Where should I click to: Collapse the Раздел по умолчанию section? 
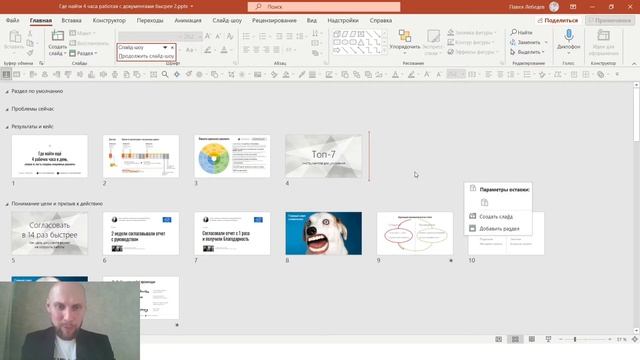pyautogui.click(x=7, y=92)
